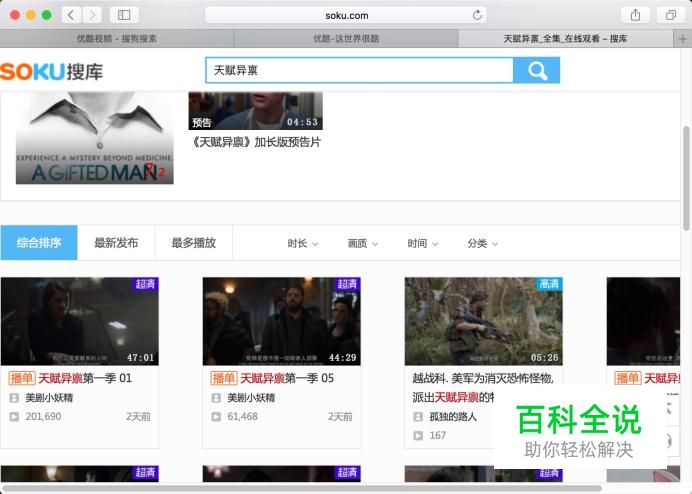Expand the 时长 filter dropdown
The image size is (692, 494).
pos(303,243)
